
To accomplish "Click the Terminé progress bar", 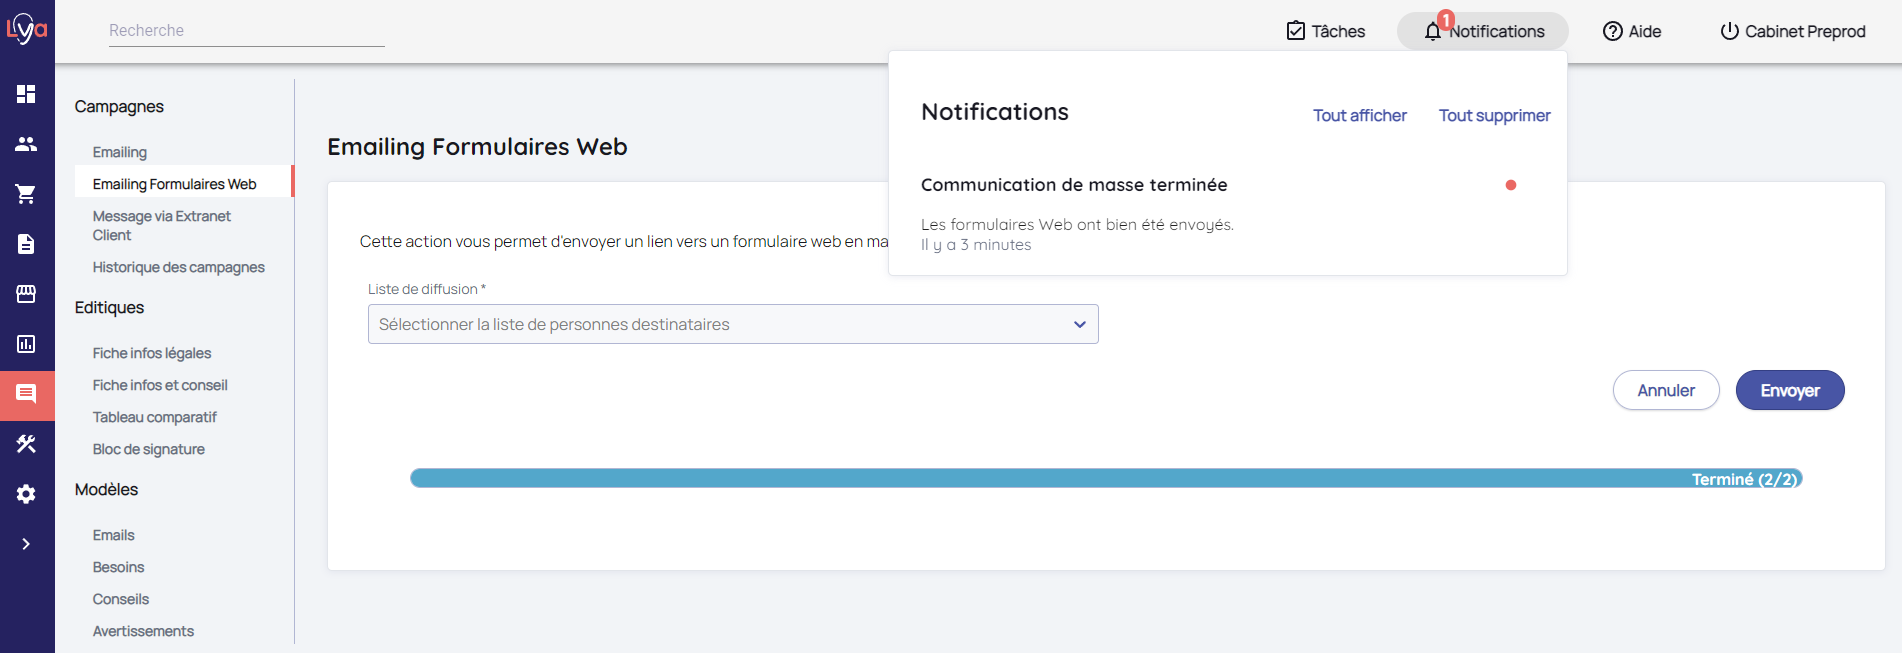I will [1105, 479].
